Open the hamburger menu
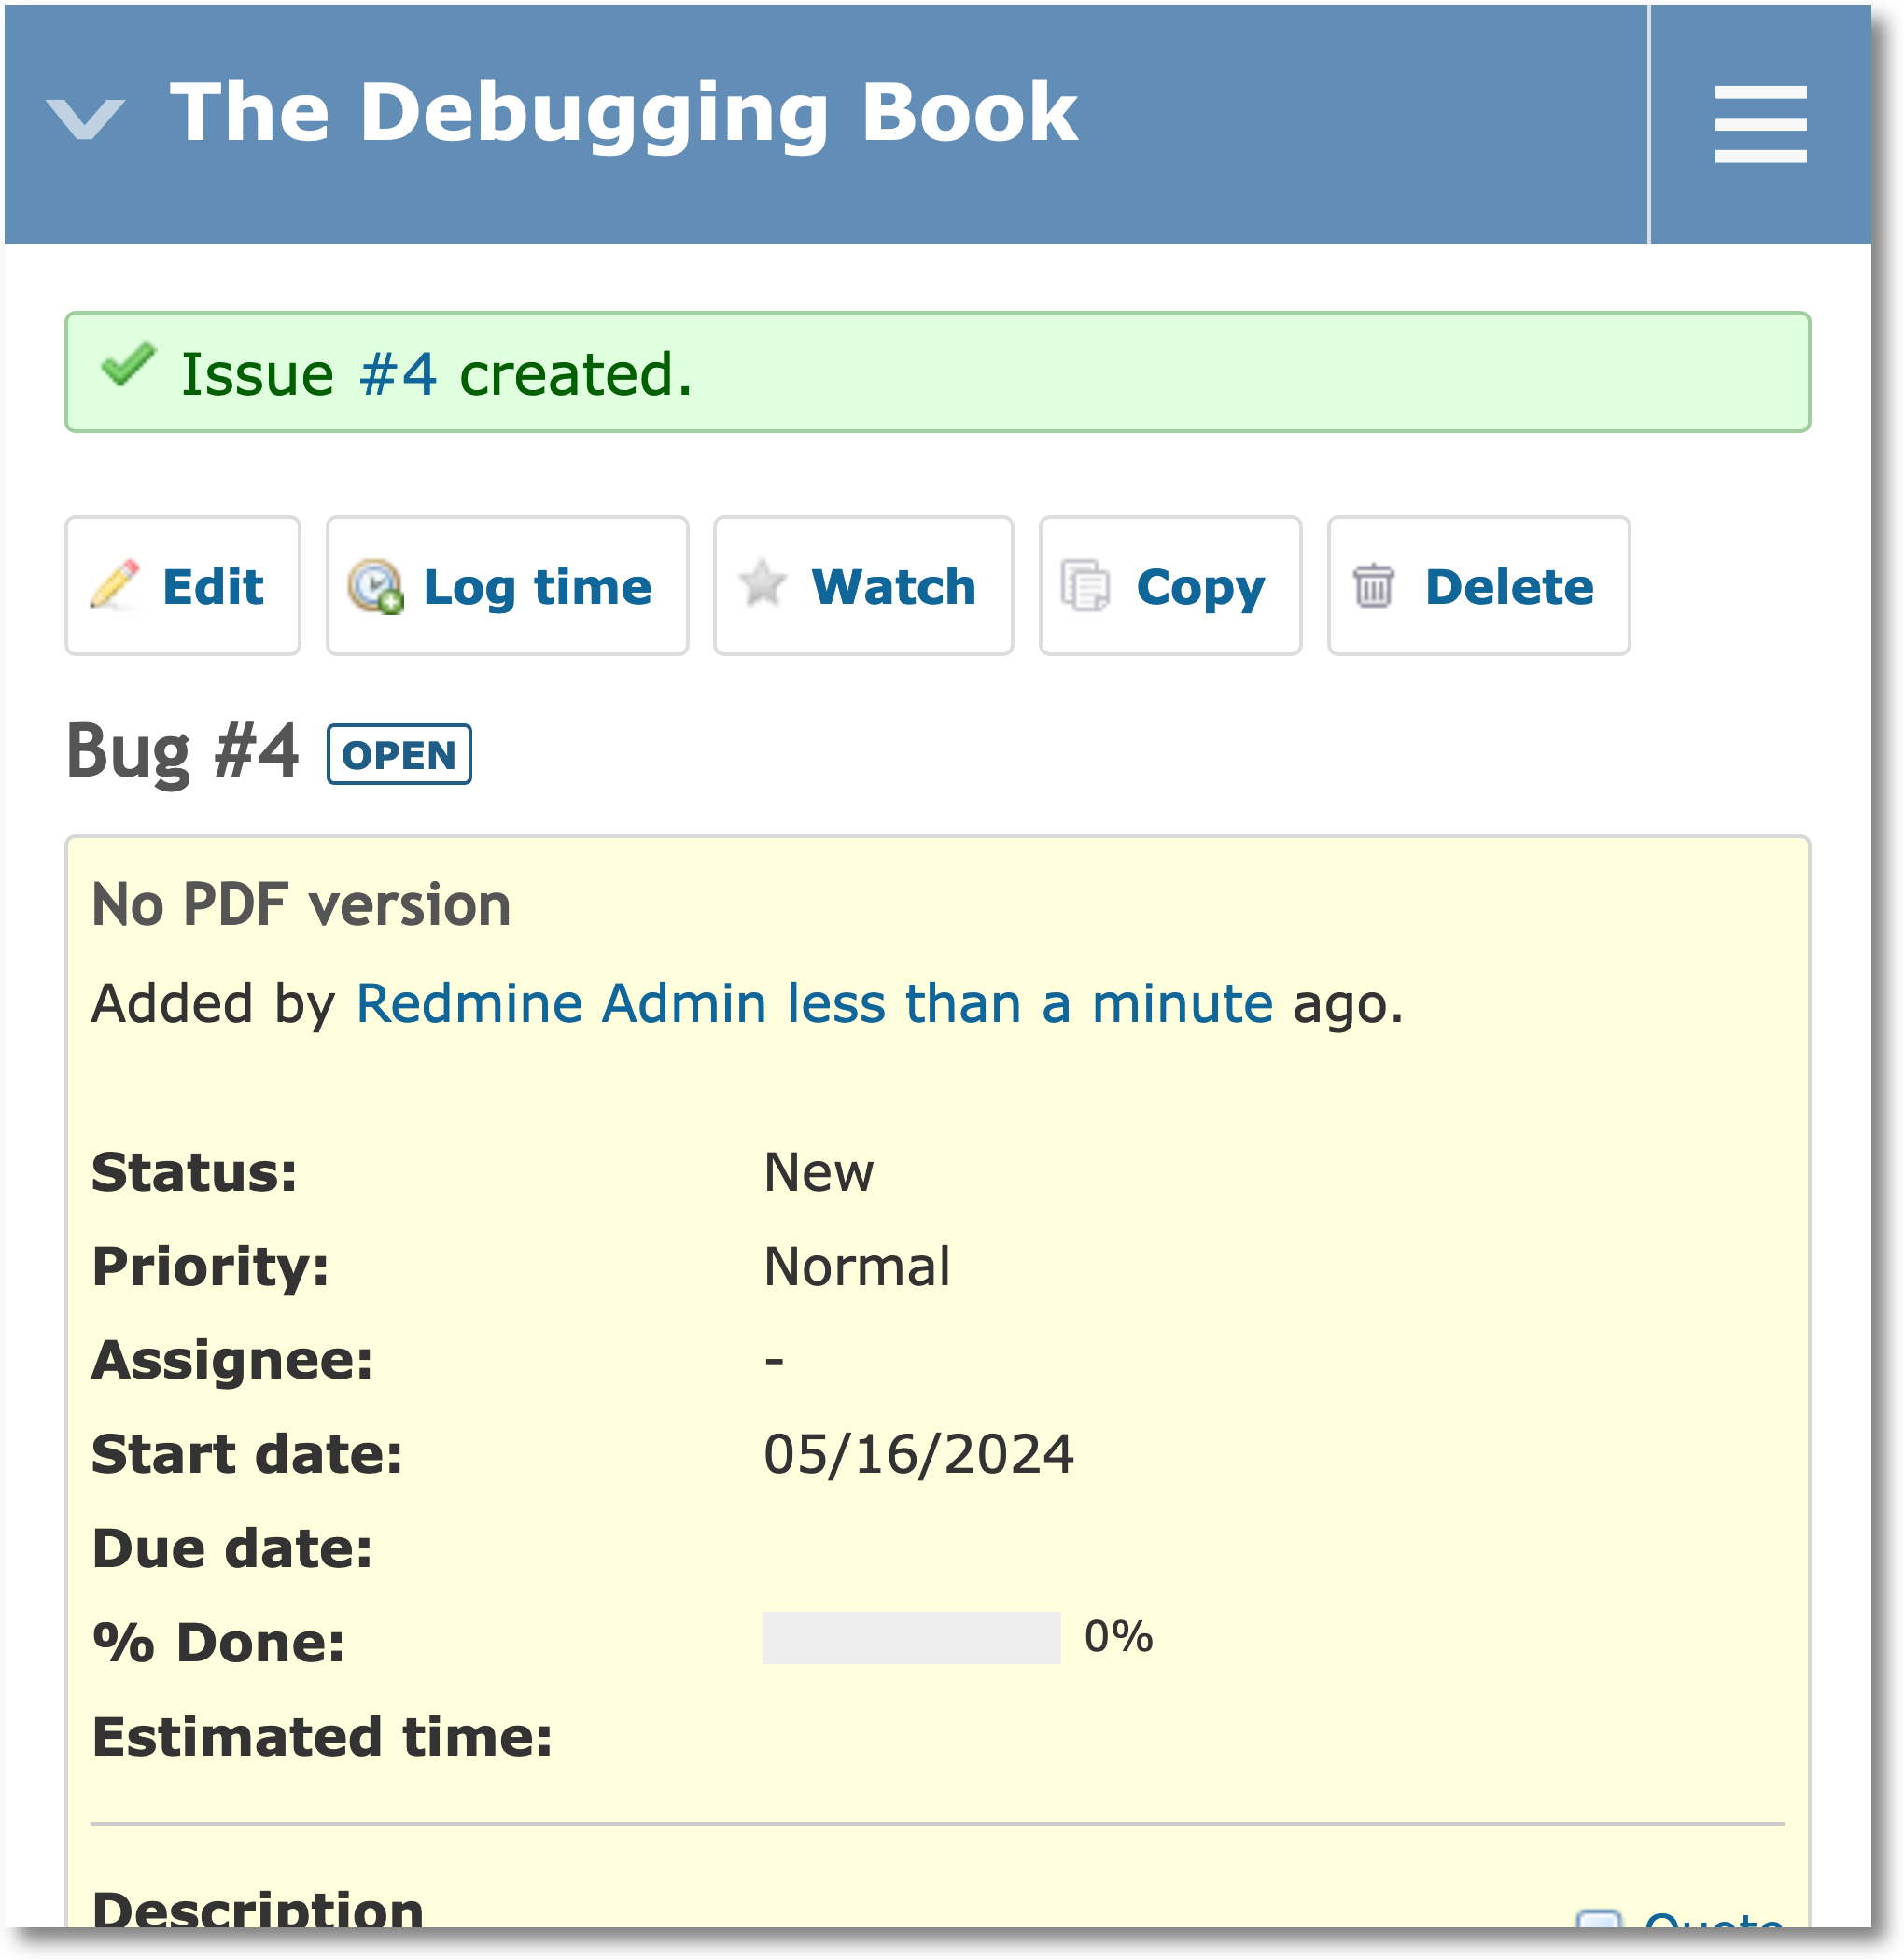This screenshot has width=1904, height=1960. coord(1760,124)
